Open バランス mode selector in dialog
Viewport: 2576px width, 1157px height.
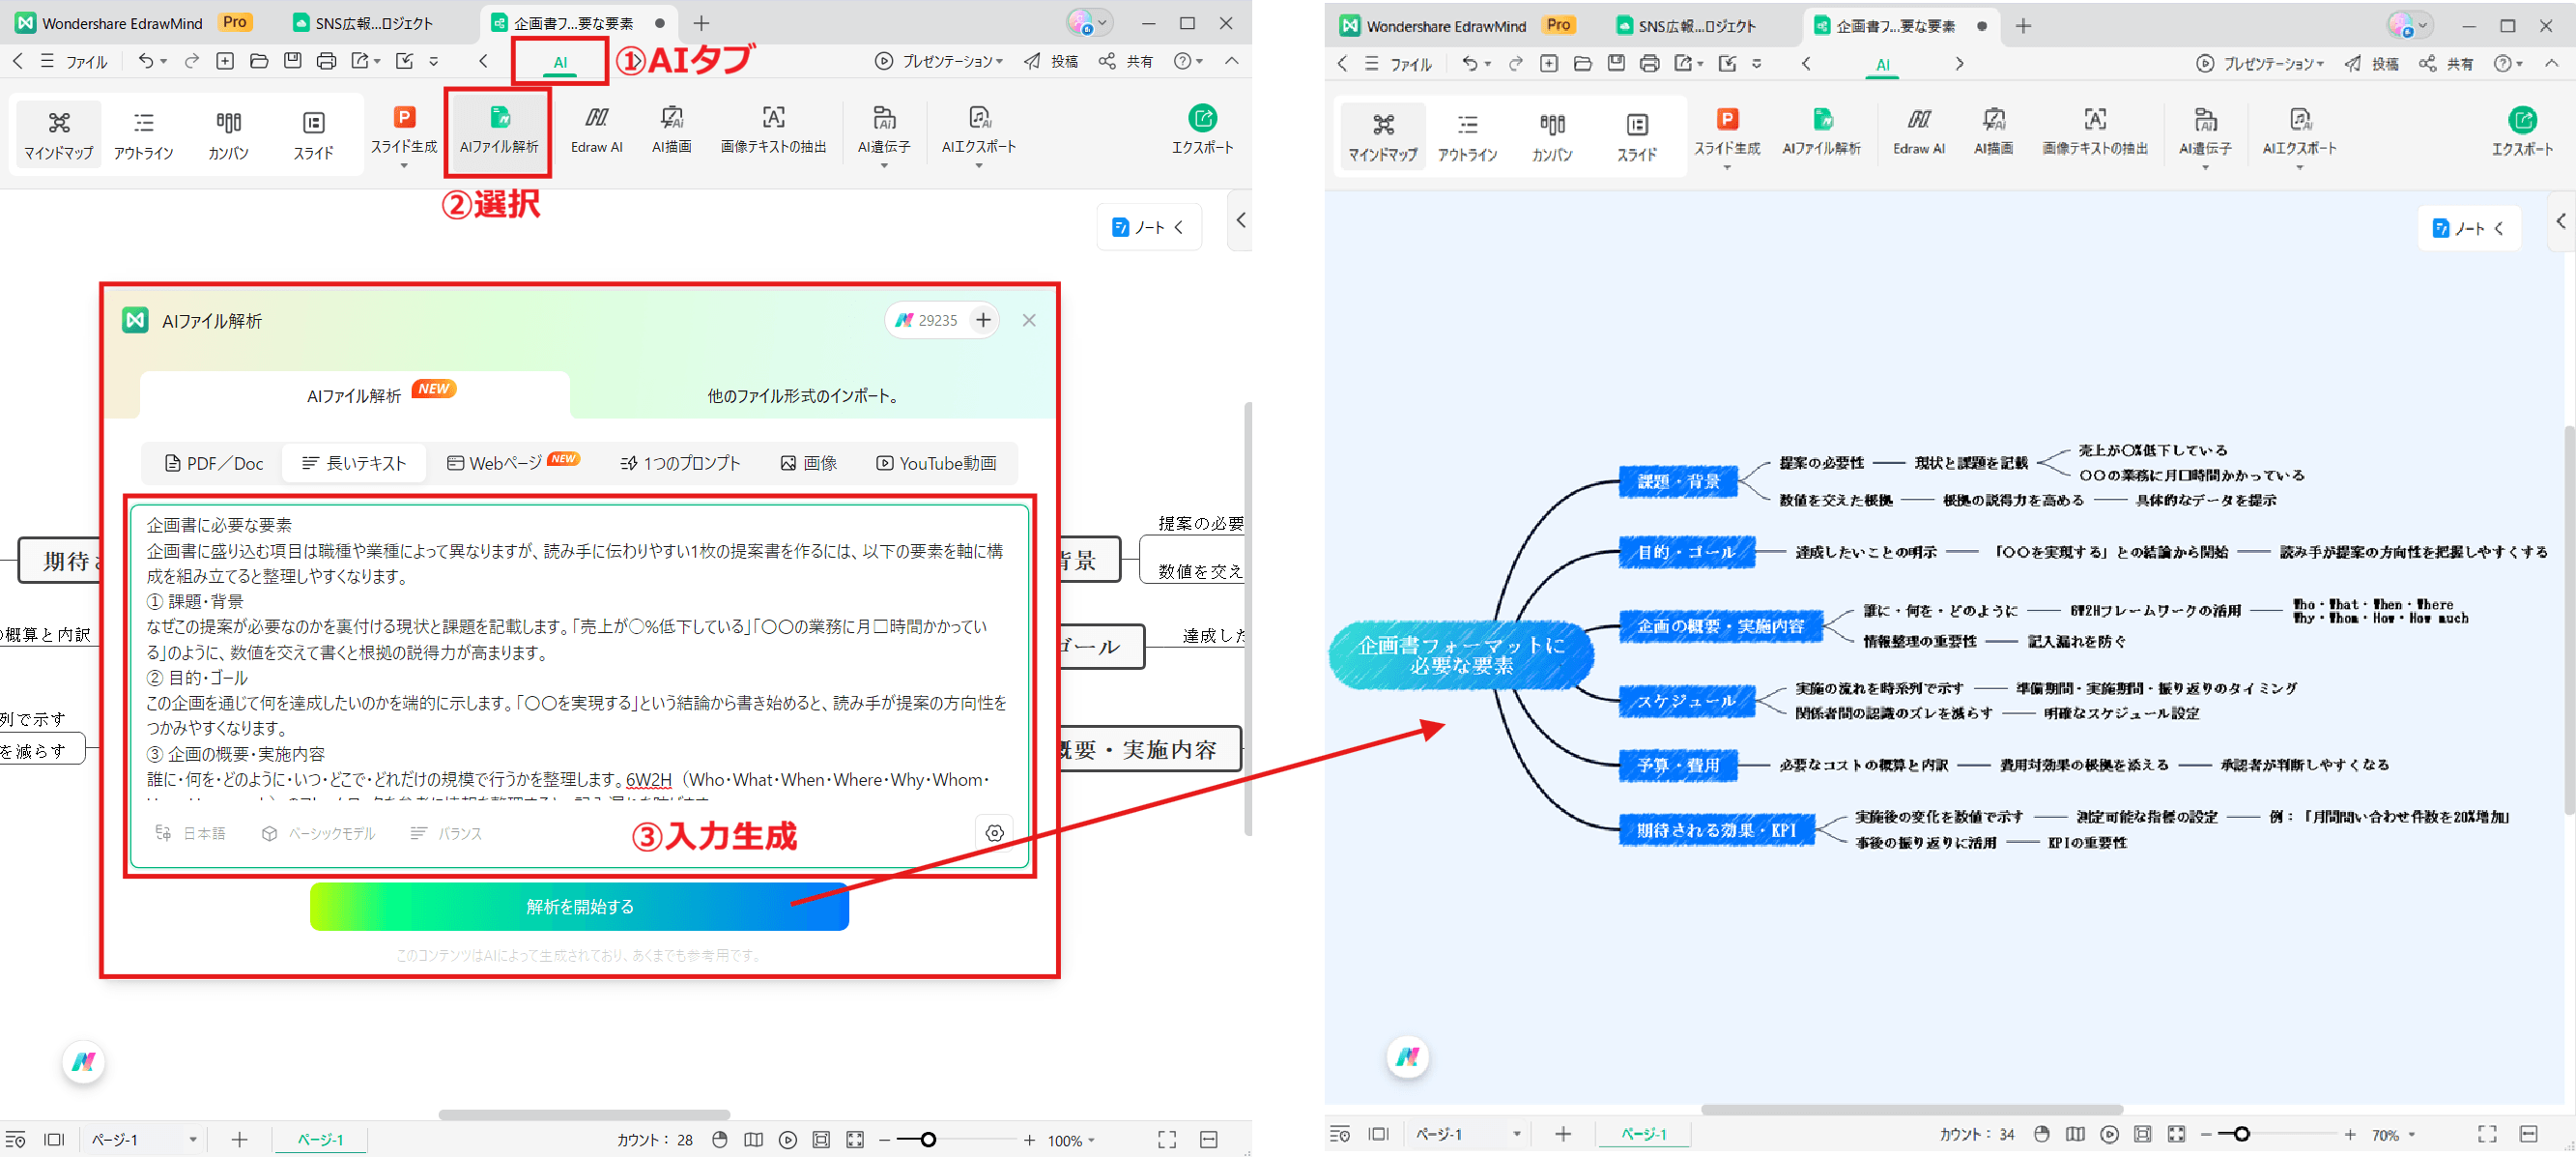(x=446, y=833)
